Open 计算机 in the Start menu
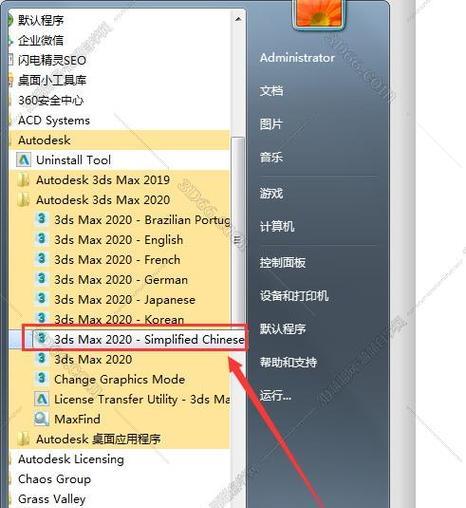 (277, 227)
